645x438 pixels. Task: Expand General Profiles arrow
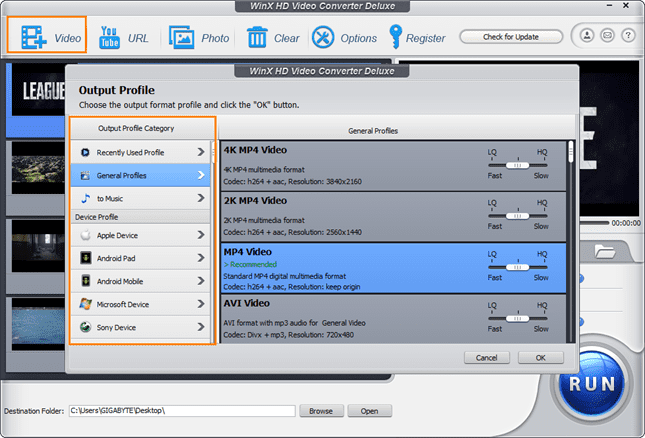click(201, 175)
